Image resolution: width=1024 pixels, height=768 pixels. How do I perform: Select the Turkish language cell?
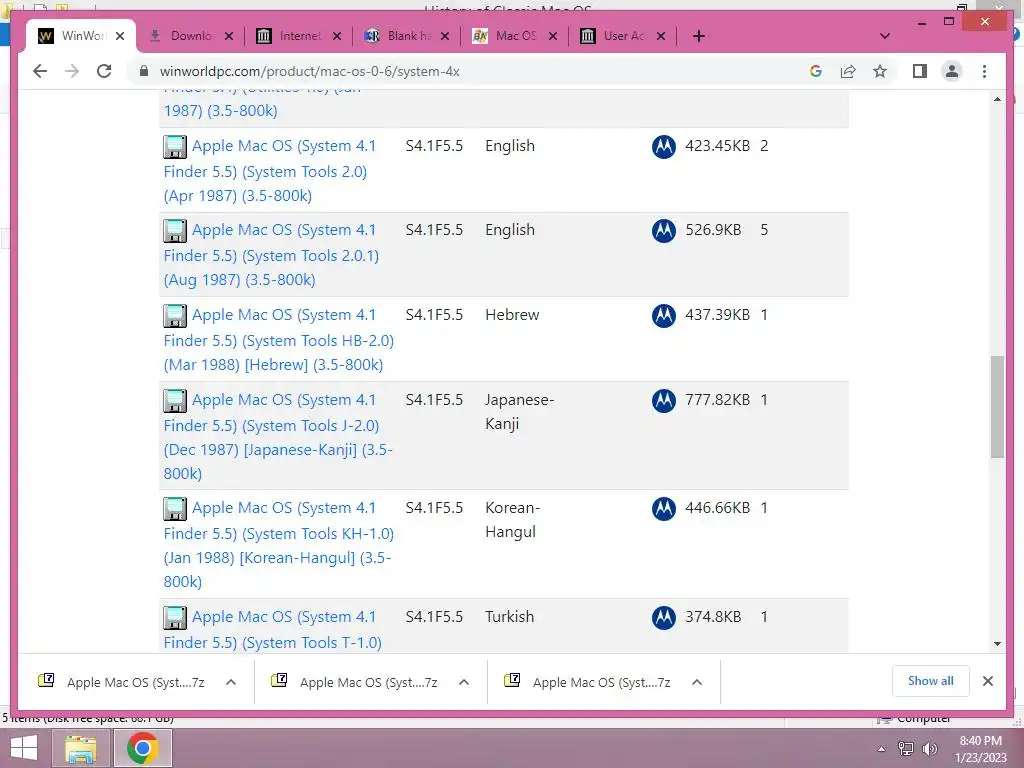tap(509, 616)
